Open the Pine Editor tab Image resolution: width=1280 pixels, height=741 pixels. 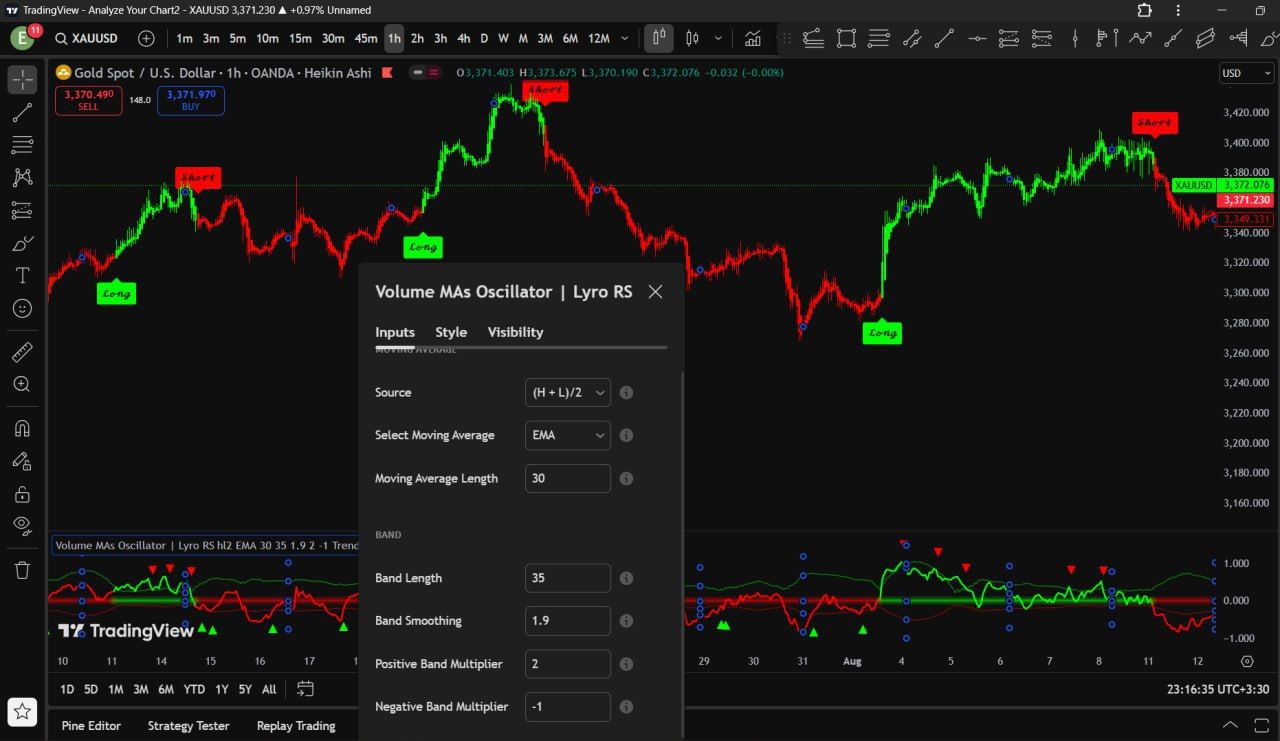point(91,726)
